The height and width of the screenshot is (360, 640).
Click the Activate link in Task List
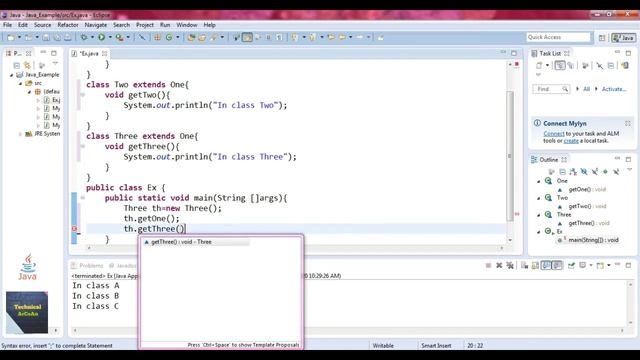[613, 89]
